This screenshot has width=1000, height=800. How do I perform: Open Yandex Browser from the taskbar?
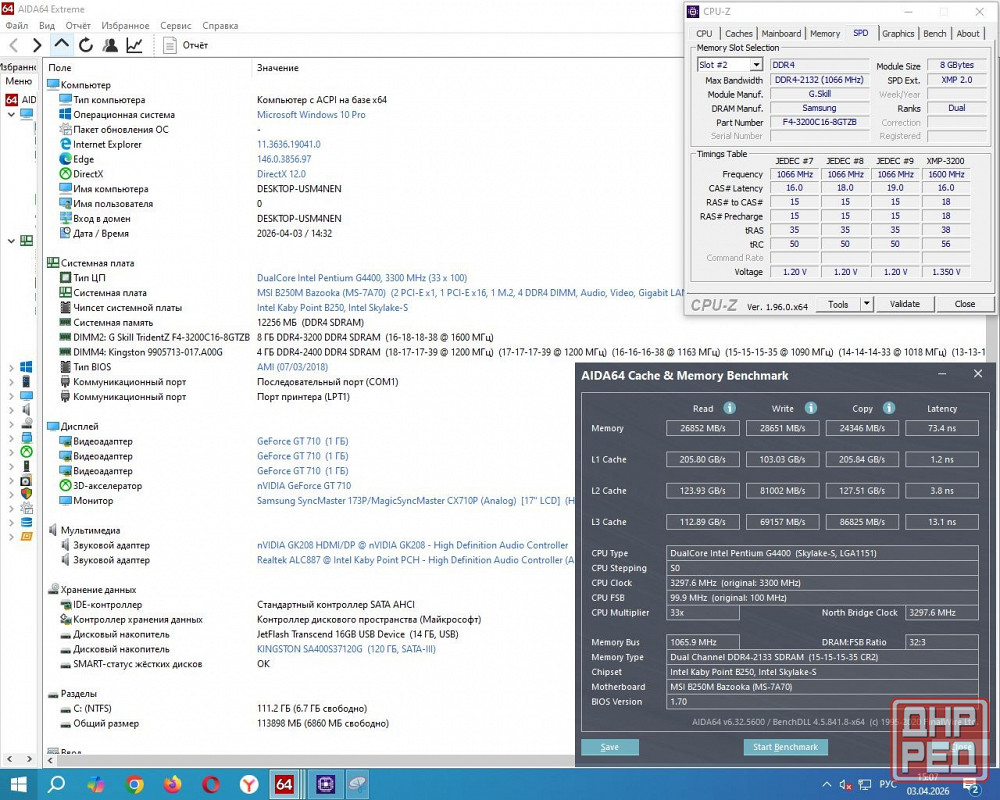[x=248, y=784]
